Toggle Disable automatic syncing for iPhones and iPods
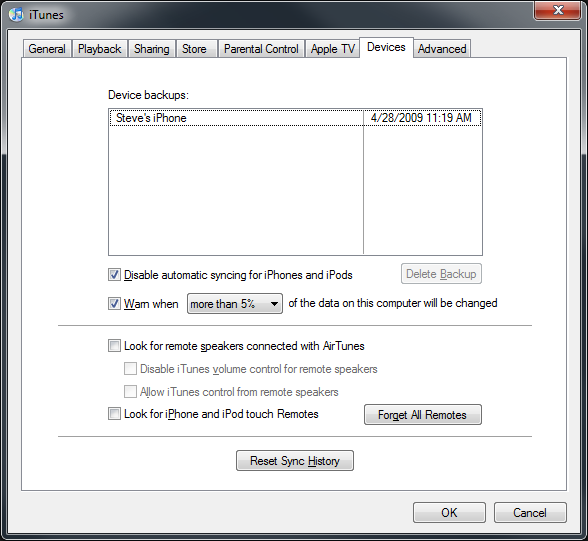This screenshot has height=541, width=588. click(114, 275)
